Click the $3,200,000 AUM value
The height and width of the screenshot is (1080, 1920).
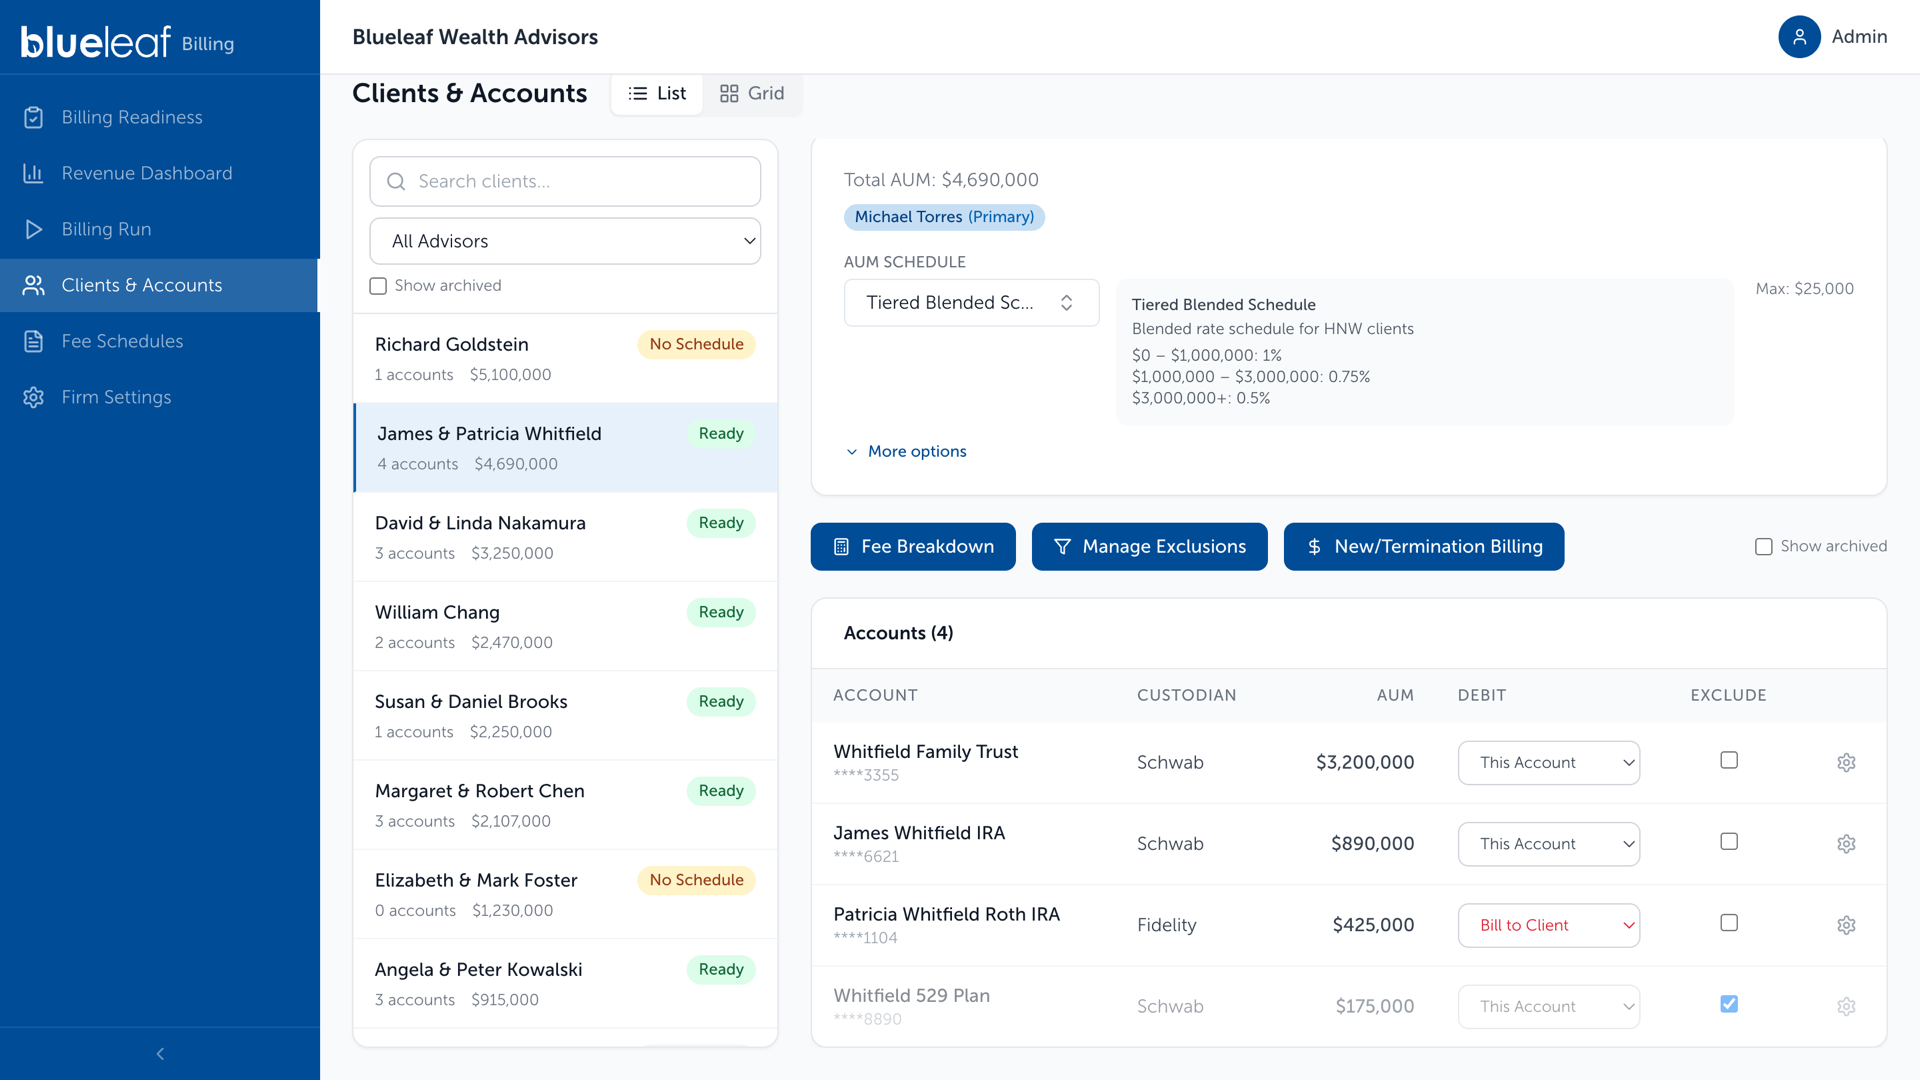point(1365,762)
